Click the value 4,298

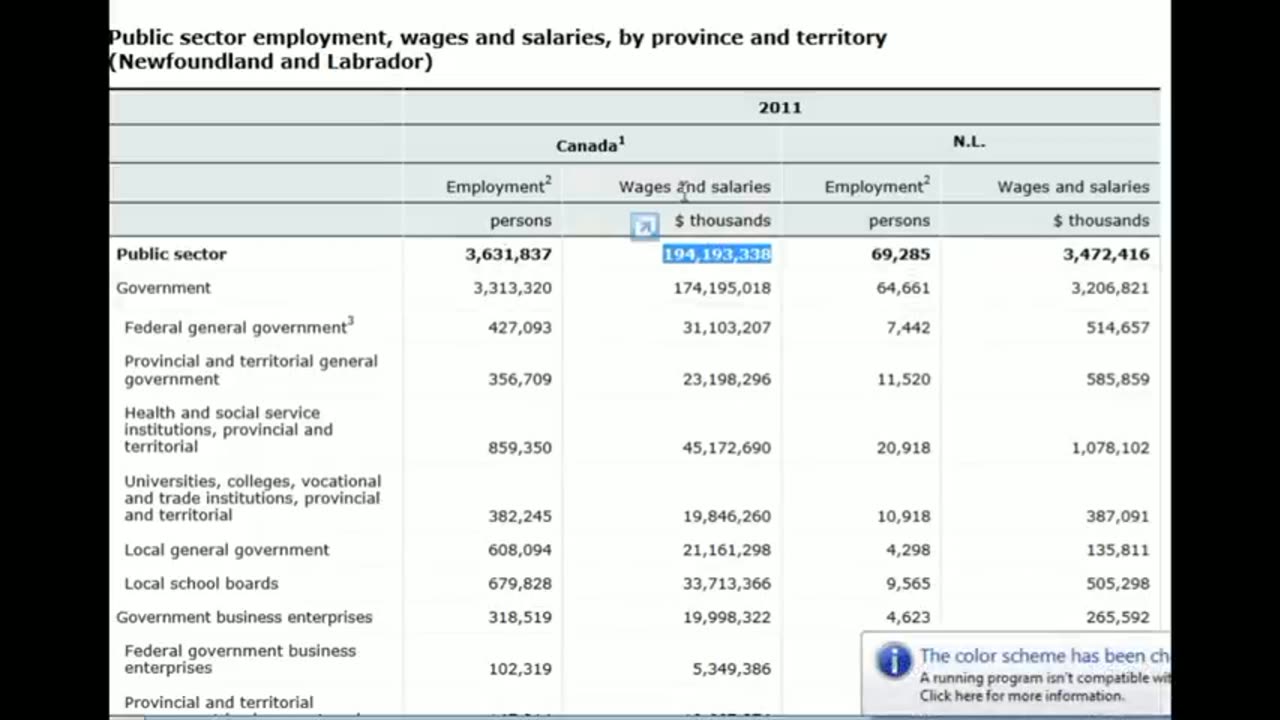[908, 550]
